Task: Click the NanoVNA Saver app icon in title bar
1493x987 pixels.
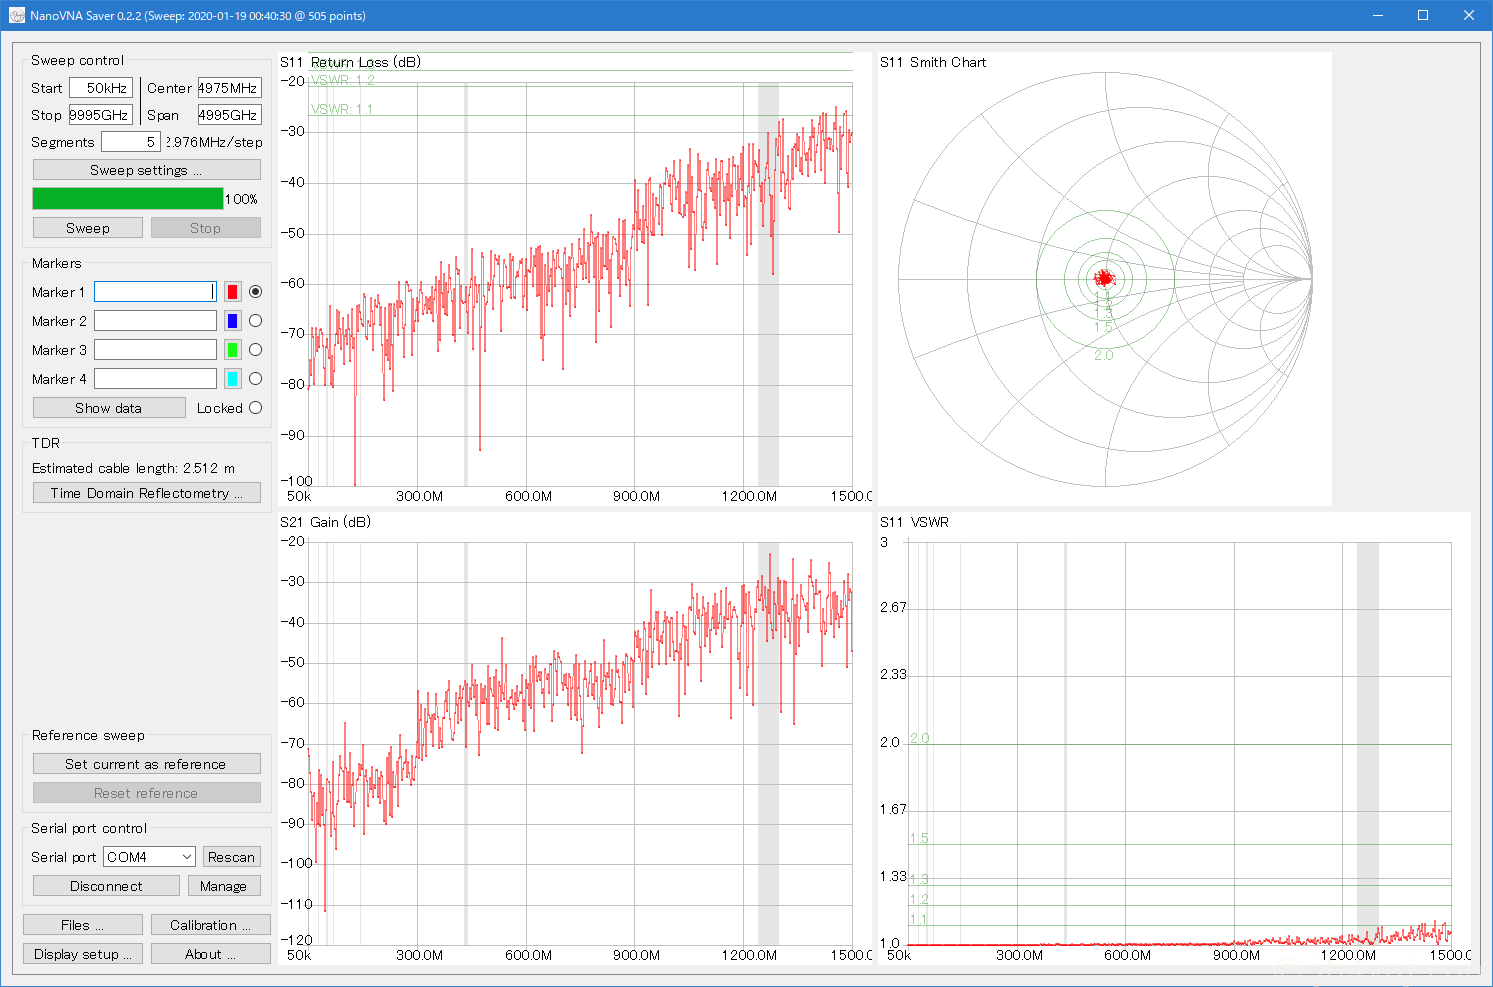Action: tap(16, 15)
